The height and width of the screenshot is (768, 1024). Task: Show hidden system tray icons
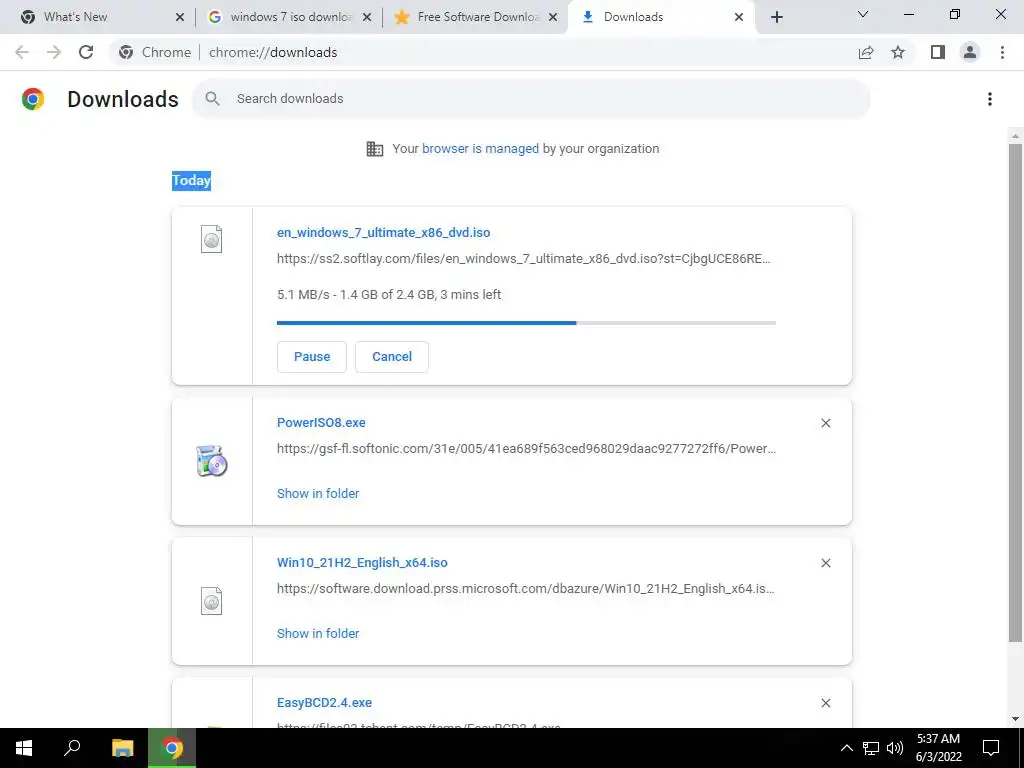(846, 748)
